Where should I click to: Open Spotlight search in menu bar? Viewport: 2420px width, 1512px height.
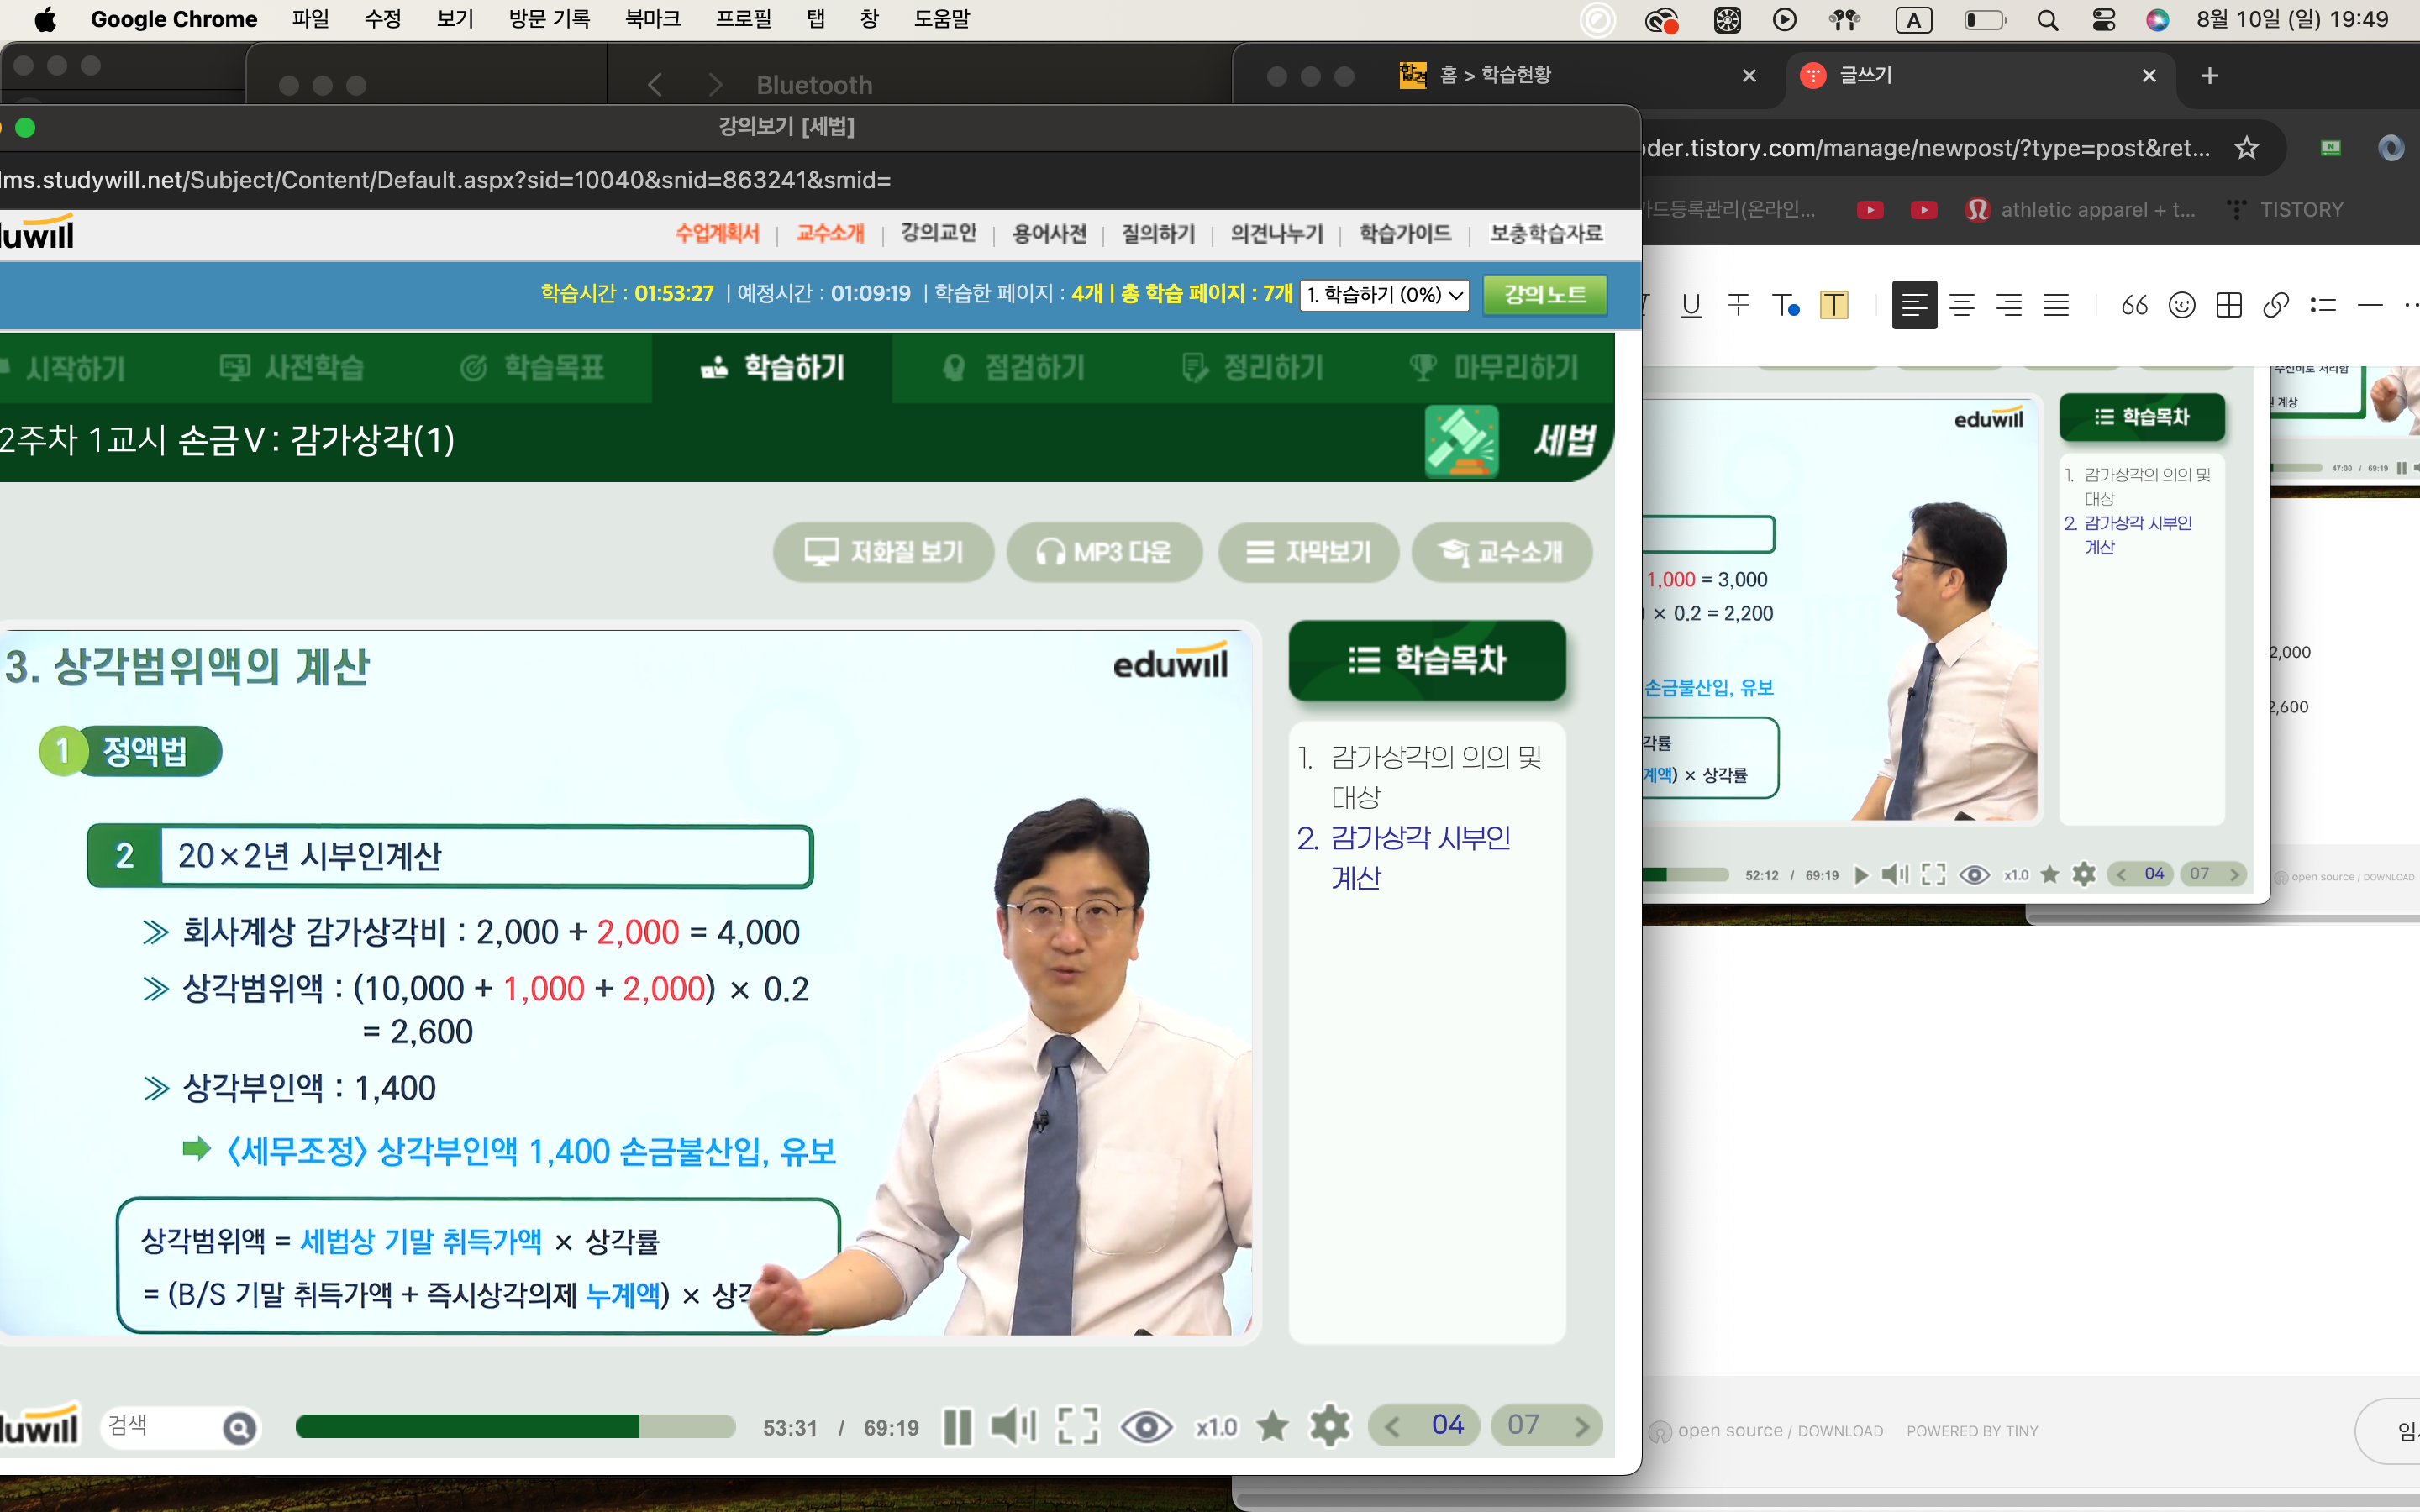[x=2047, y=20]
